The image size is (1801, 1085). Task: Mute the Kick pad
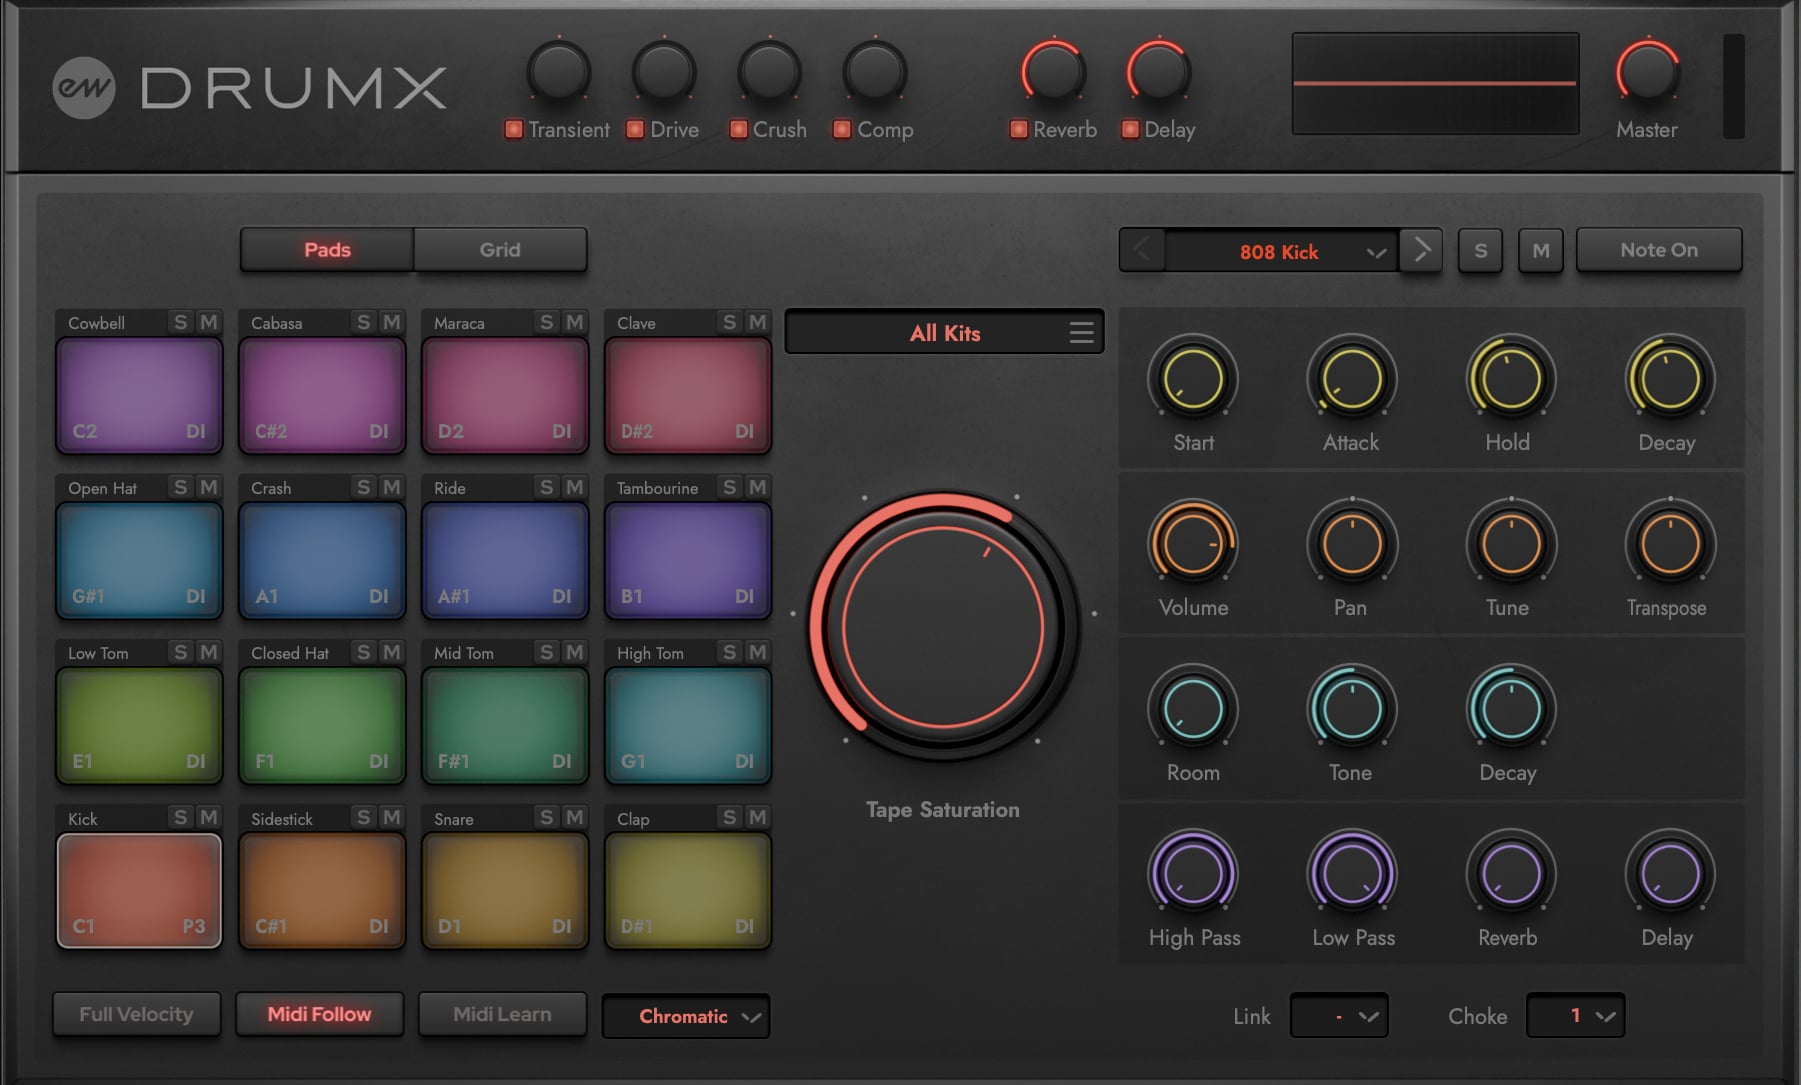pyautogui.click(x=208, y=817)
